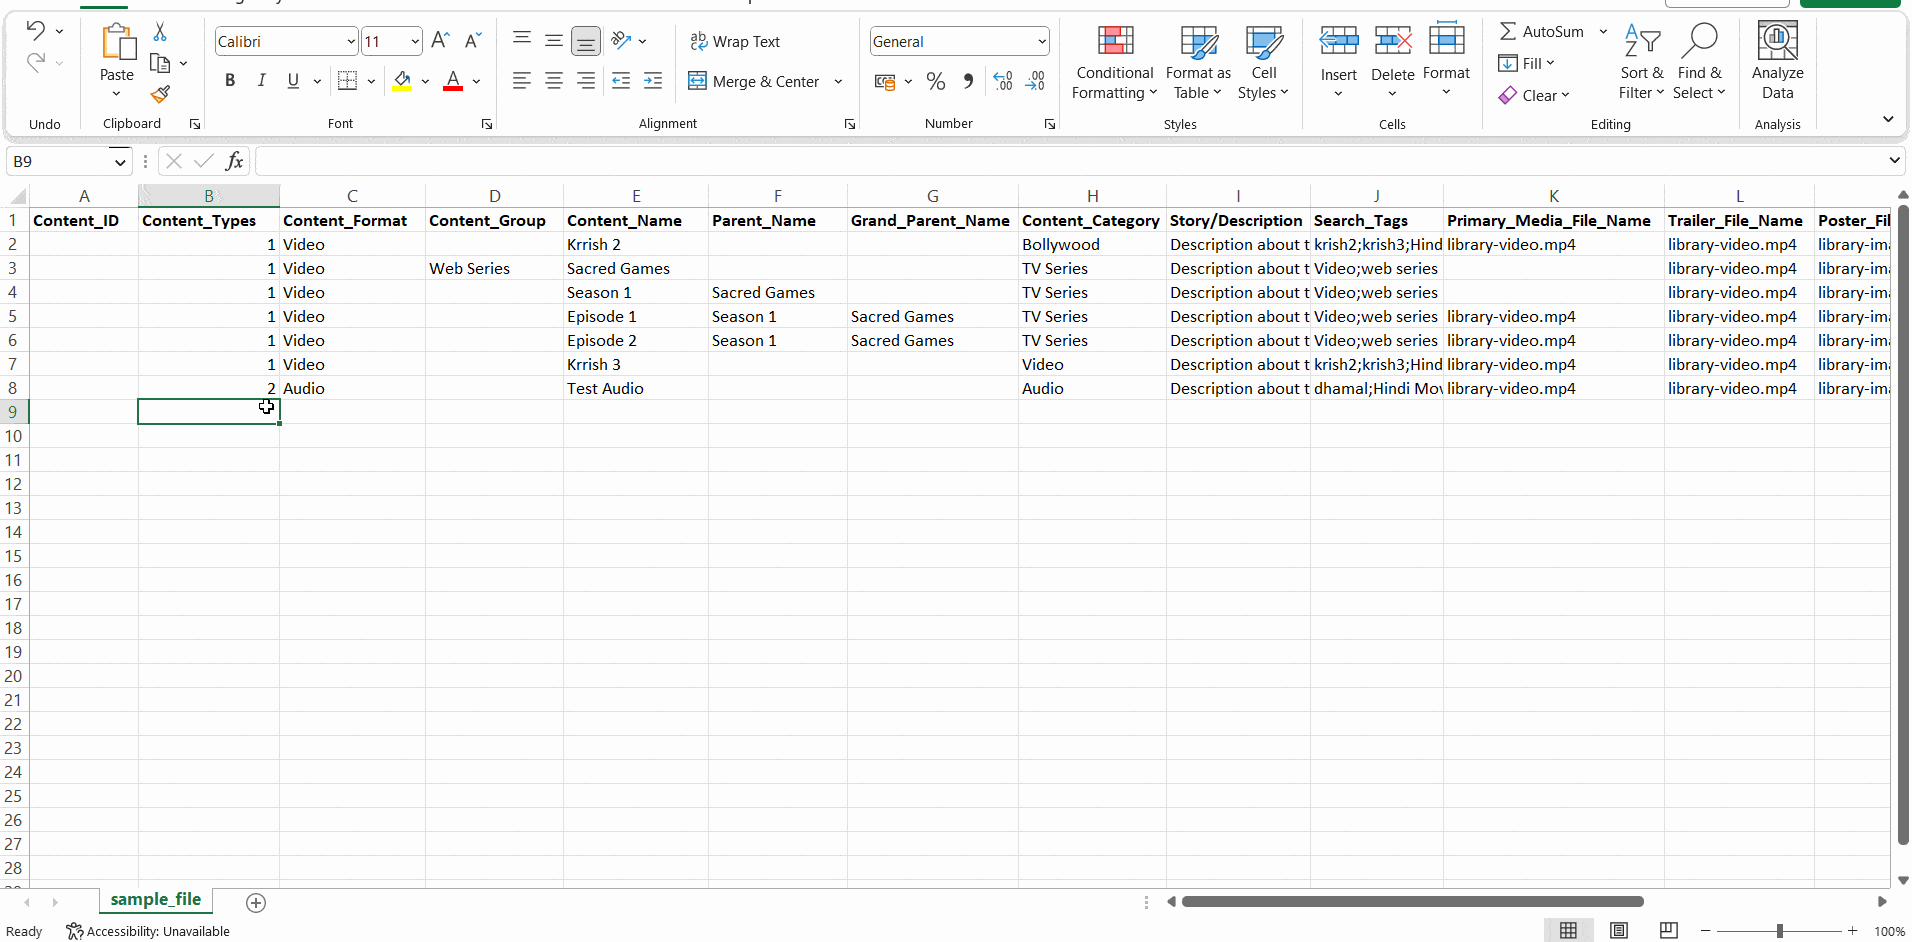Image resolution: width=1912 pixels, height=942 pixels.
Task: Click the Cut scissors icon
Action: point(160,32)
